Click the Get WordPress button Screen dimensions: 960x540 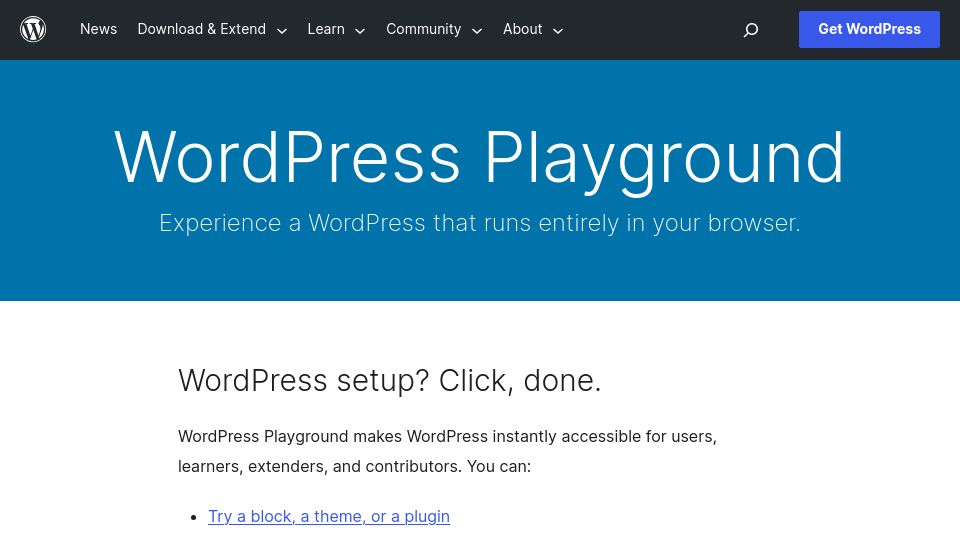869,29
